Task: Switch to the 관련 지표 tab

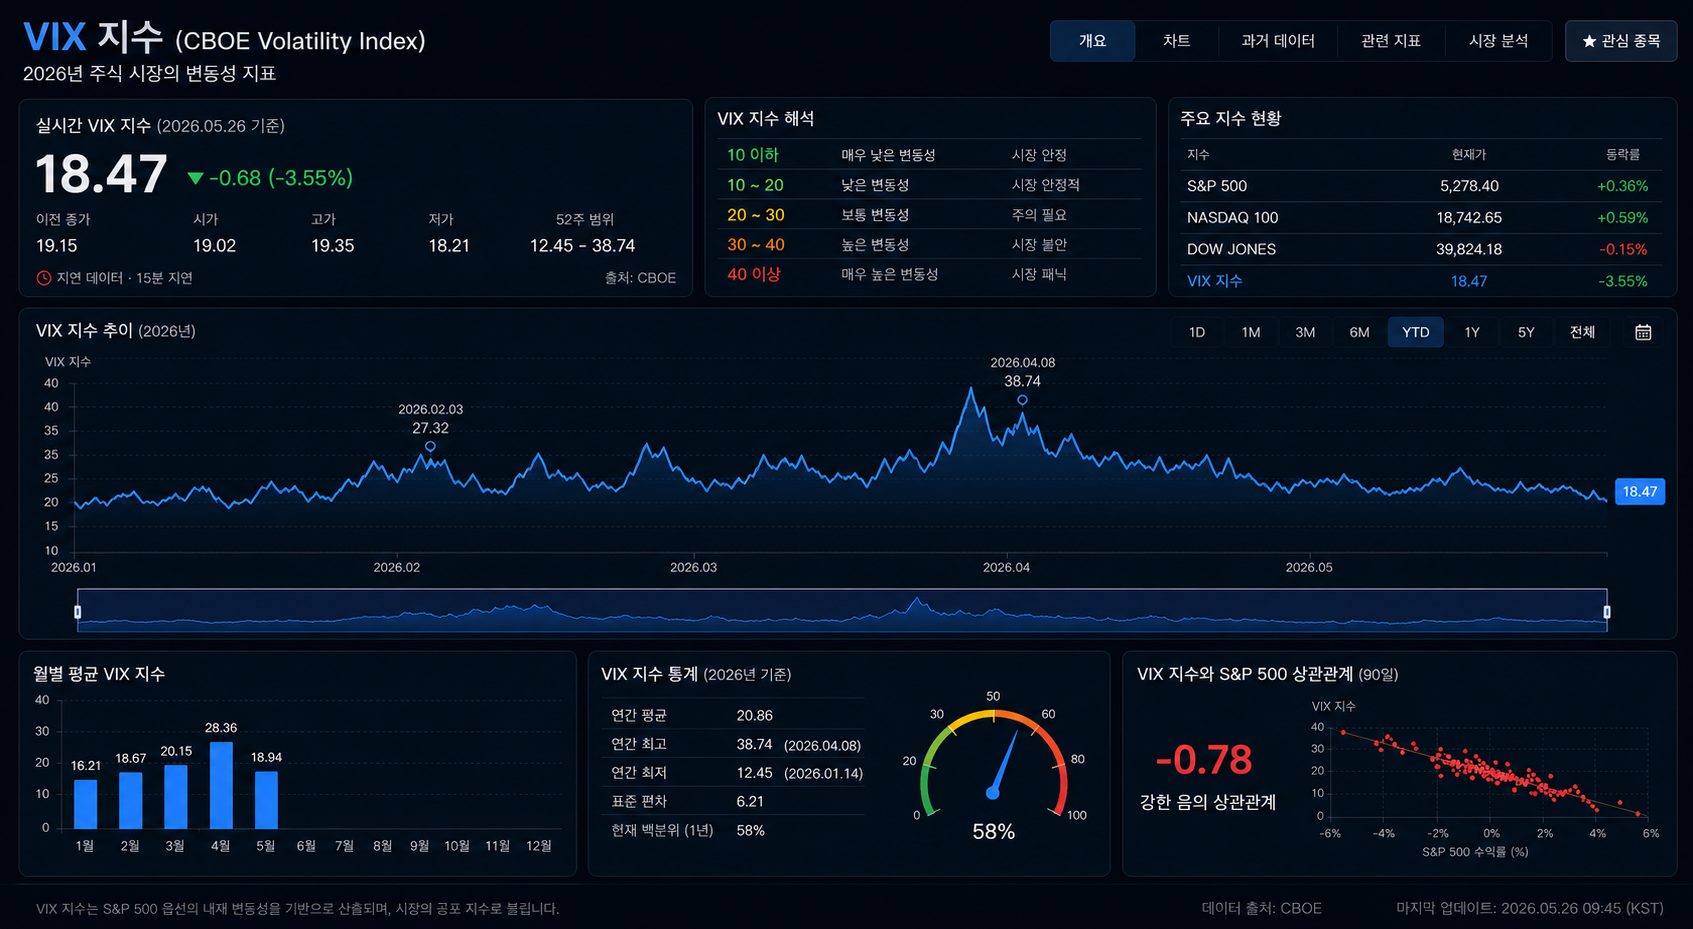Action: [x=1391, y=41]
